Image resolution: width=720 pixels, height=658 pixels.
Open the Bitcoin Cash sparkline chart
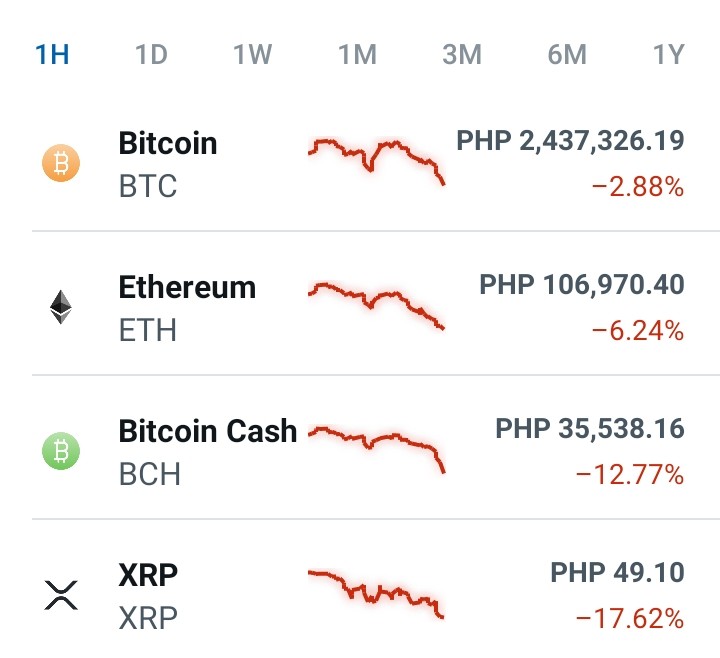(376, 450)
